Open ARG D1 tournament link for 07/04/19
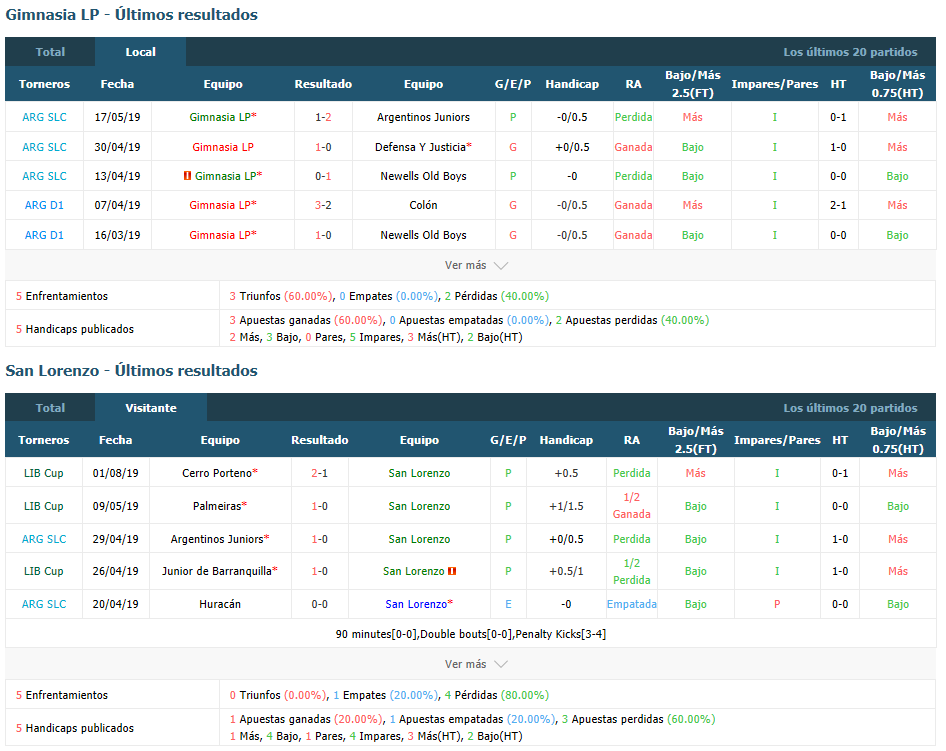 pos(44,205)
